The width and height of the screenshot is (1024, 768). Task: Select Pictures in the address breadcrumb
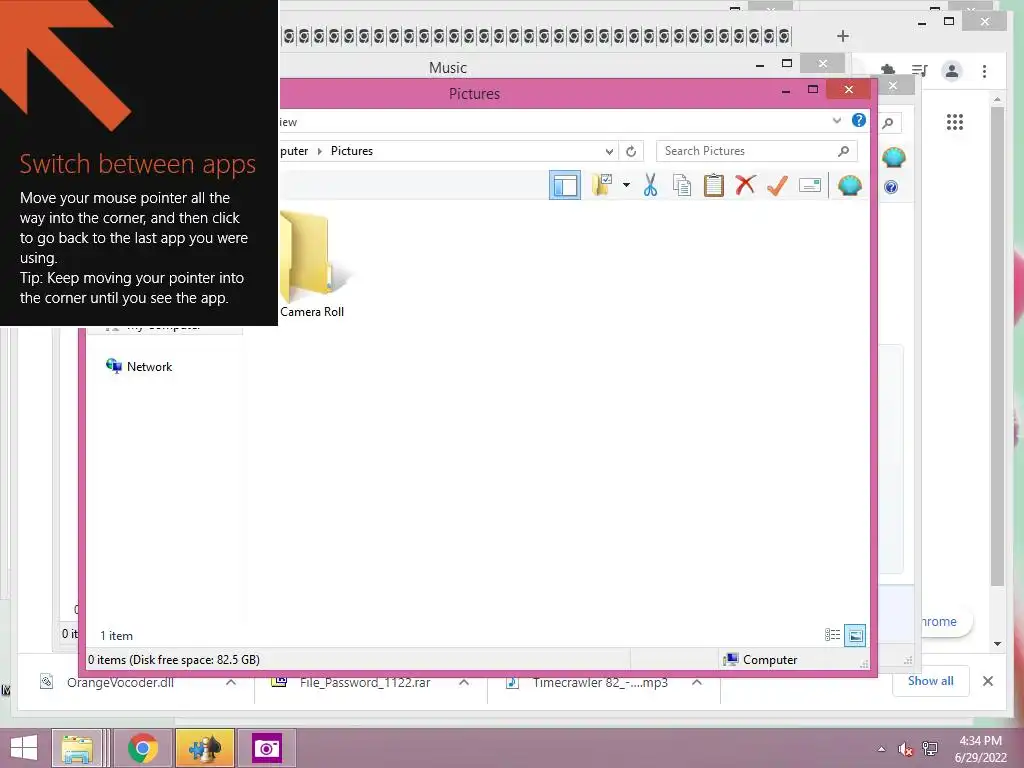351,151
